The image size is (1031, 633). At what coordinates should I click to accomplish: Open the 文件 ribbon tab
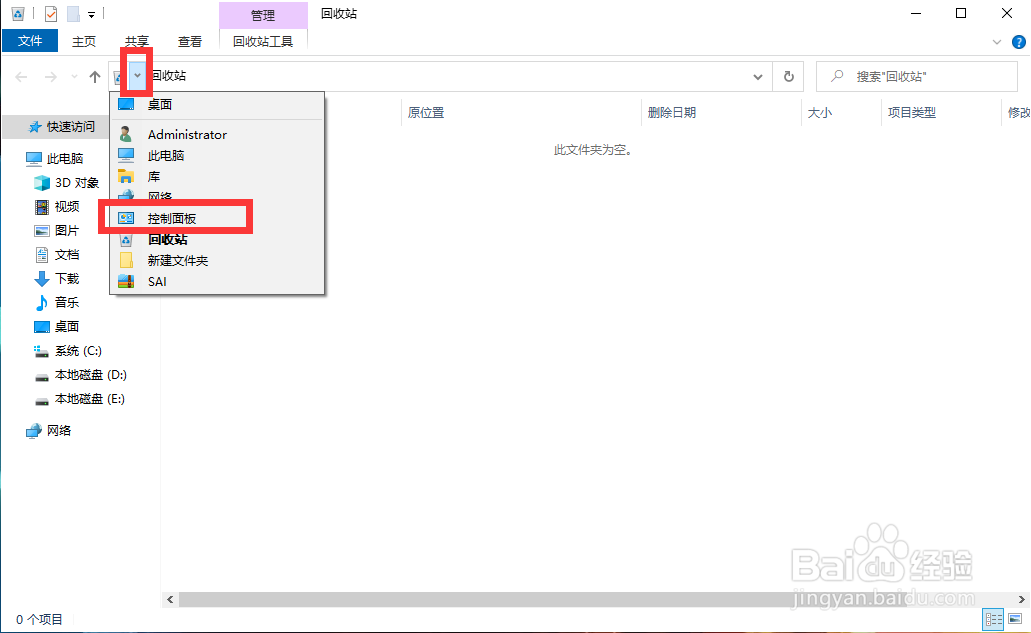[x=30, y=41]
